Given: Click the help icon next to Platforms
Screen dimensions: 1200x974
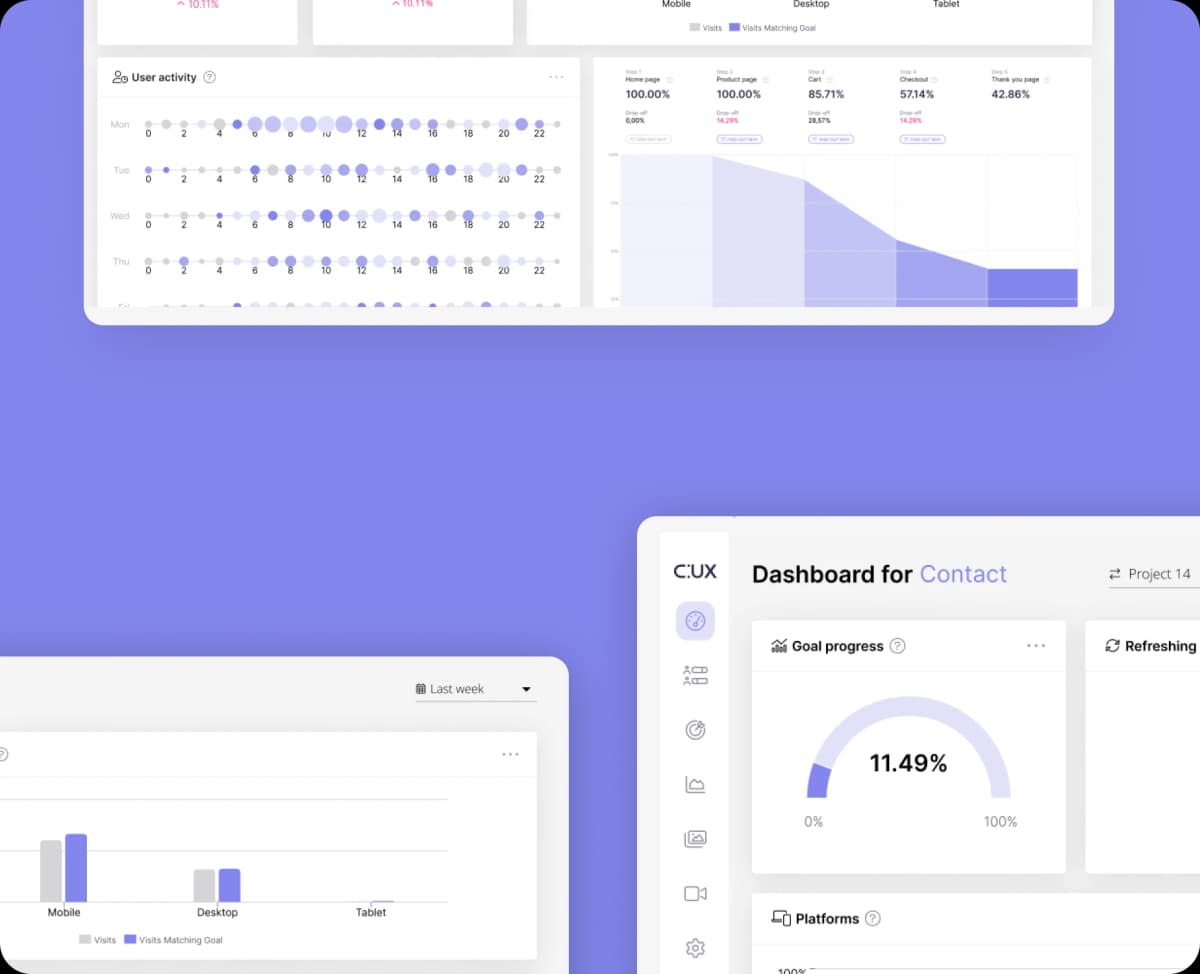Looking at the screenshot, I should pos(872,918).
